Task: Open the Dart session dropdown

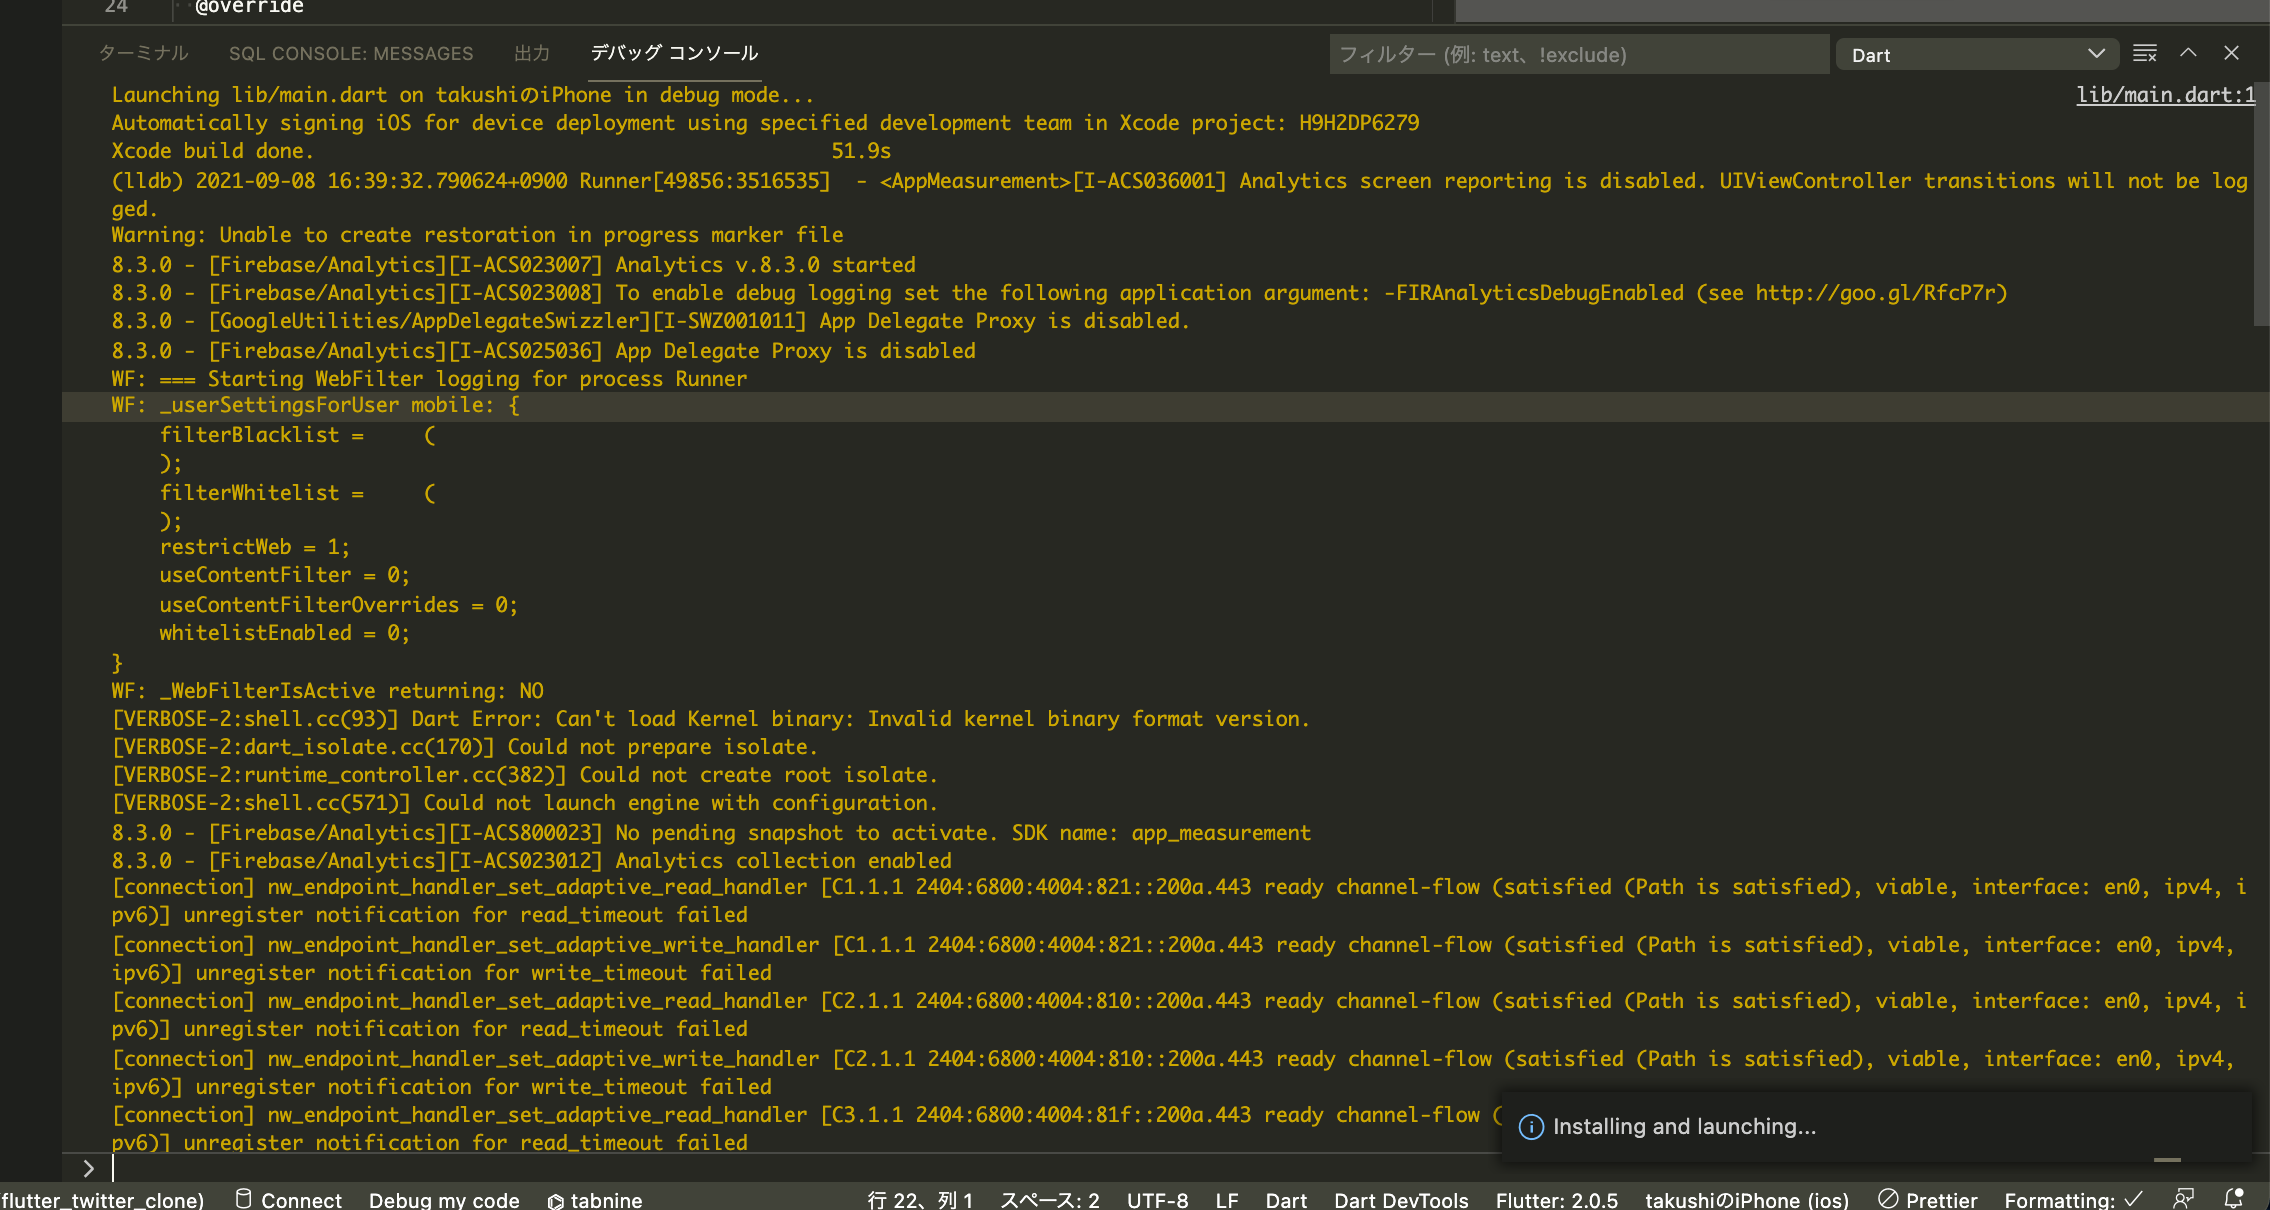Action: (x=1976, y=55)
